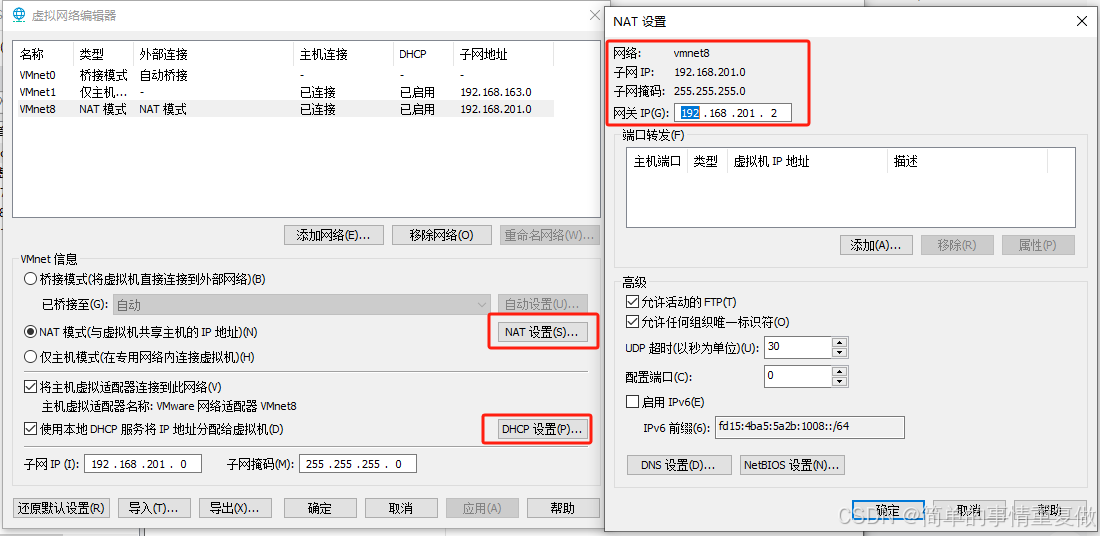Click the 名称 column header
Screen dimensions: 1100x536
tap(43, 54)
